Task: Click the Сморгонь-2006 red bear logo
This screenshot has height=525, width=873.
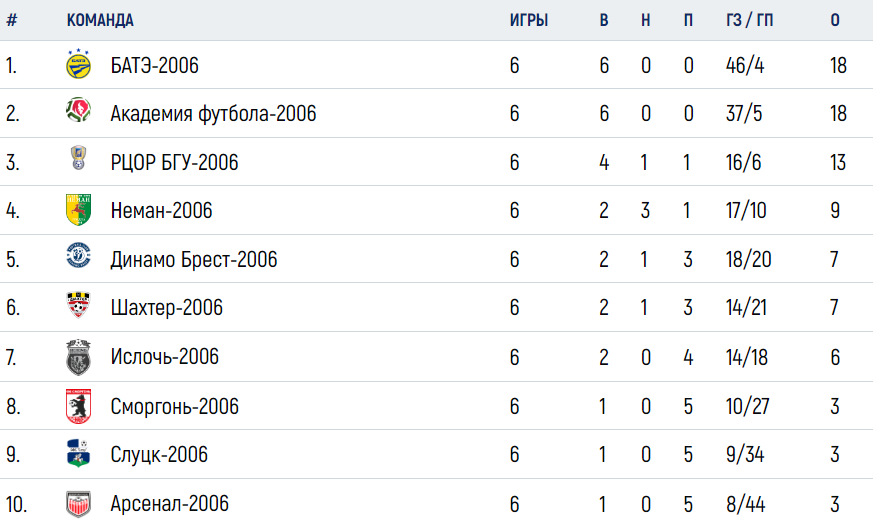Action: 79,406
